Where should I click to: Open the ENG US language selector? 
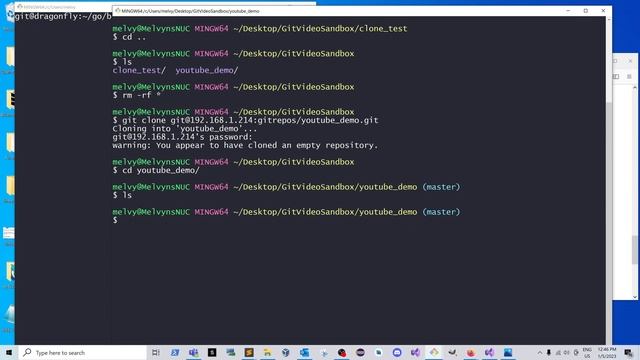tap(587, 353)
